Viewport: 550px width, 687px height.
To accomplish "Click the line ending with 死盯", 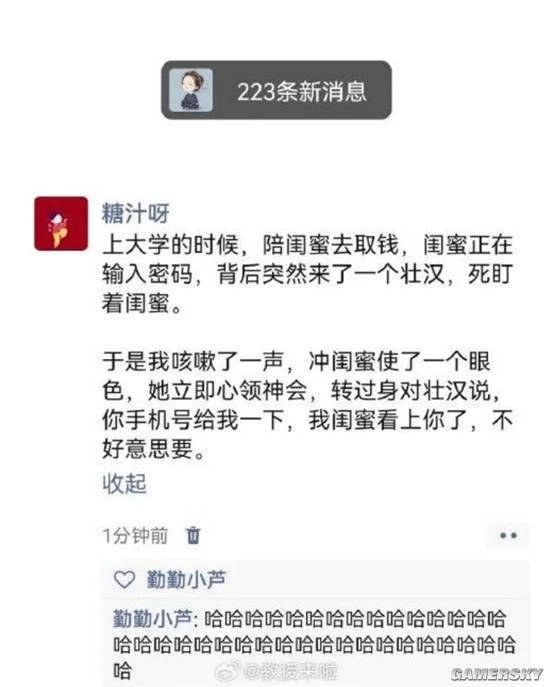I will pos(307,274).
